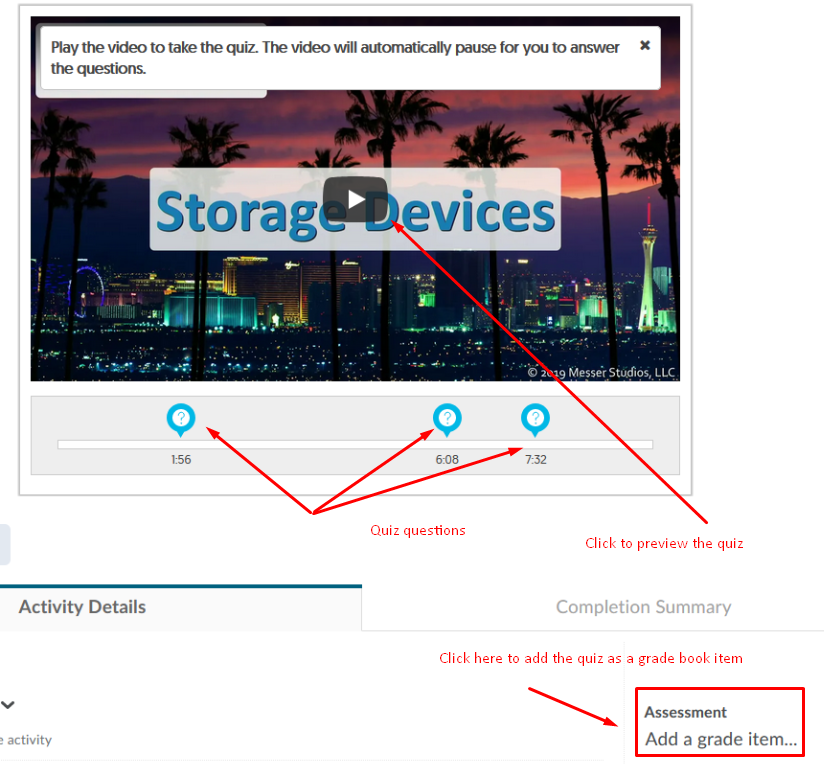Expand the chevron above the activity text
Screen dimensions: 824x764
click(x=8, y=704)
